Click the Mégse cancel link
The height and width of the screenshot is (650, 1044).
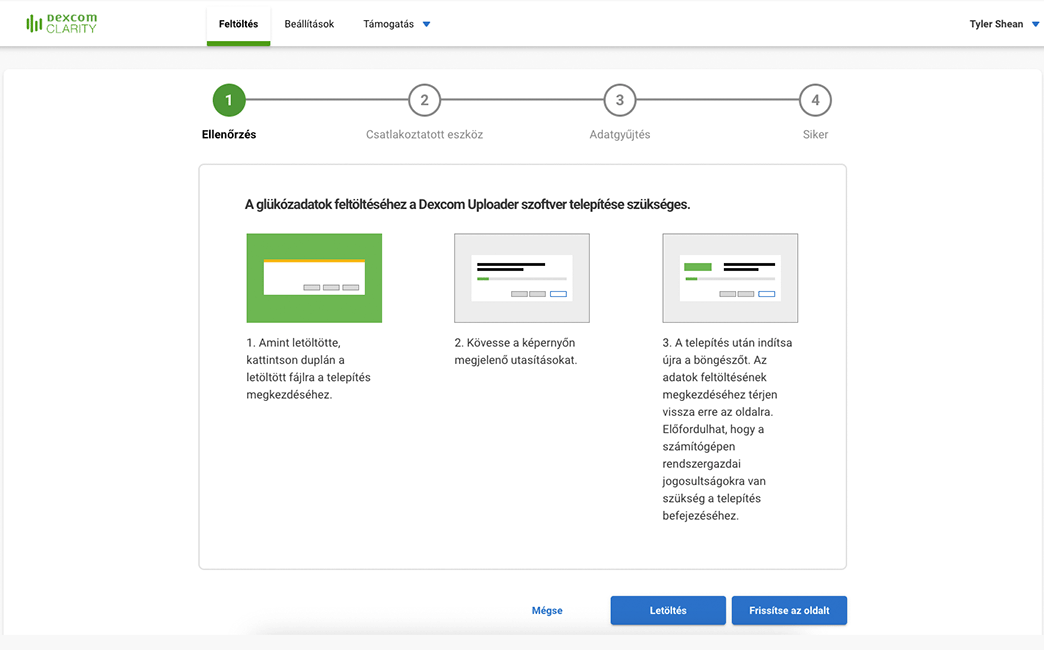(x=547, y=611)
